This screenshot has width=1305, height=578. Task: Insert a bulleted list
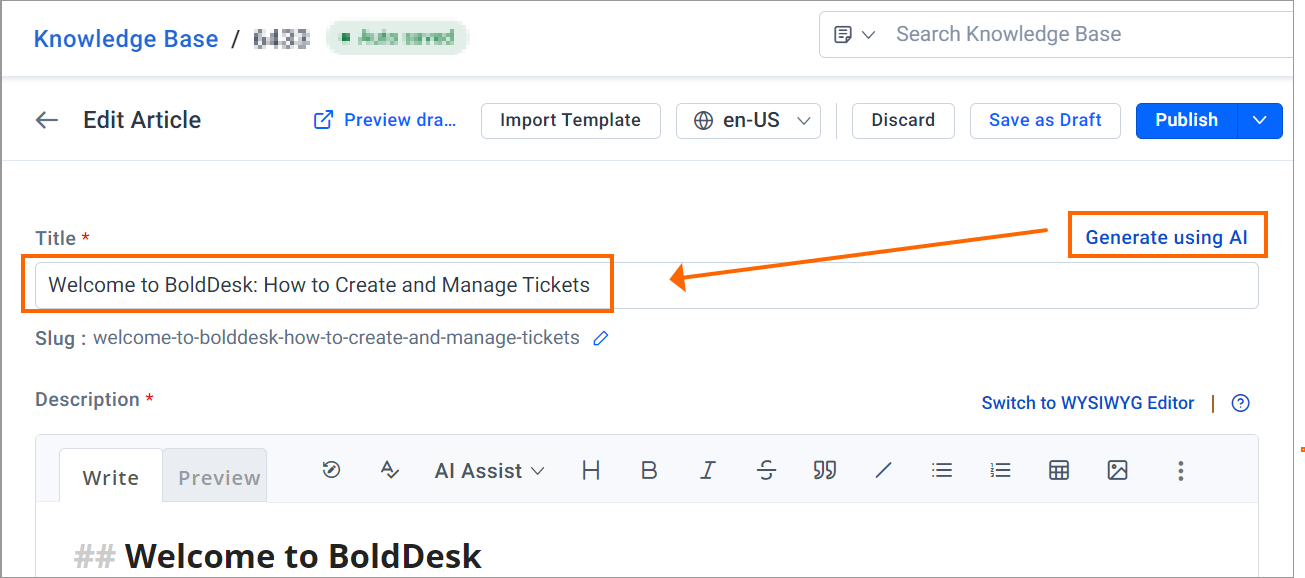point(942,470)
